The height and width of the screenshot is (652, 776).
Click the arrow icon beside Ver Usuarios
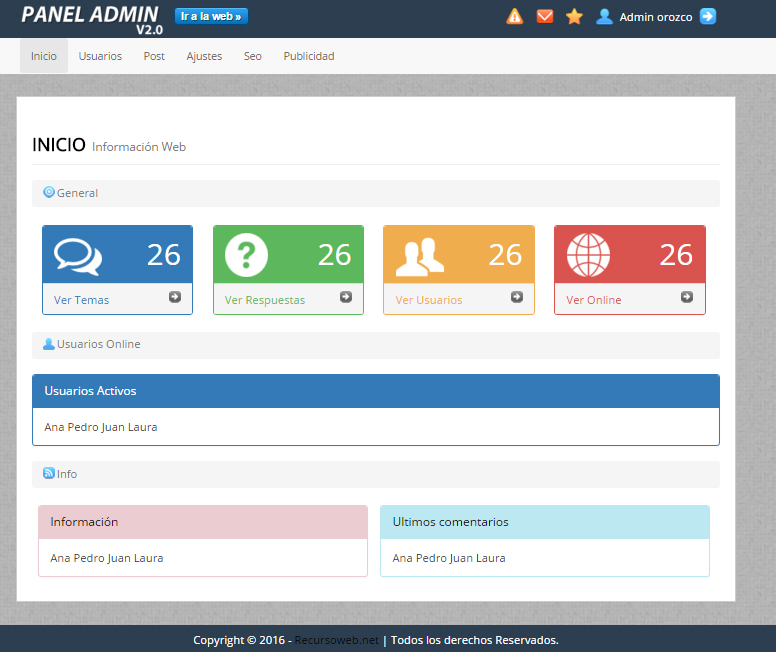tap(517, 297)
